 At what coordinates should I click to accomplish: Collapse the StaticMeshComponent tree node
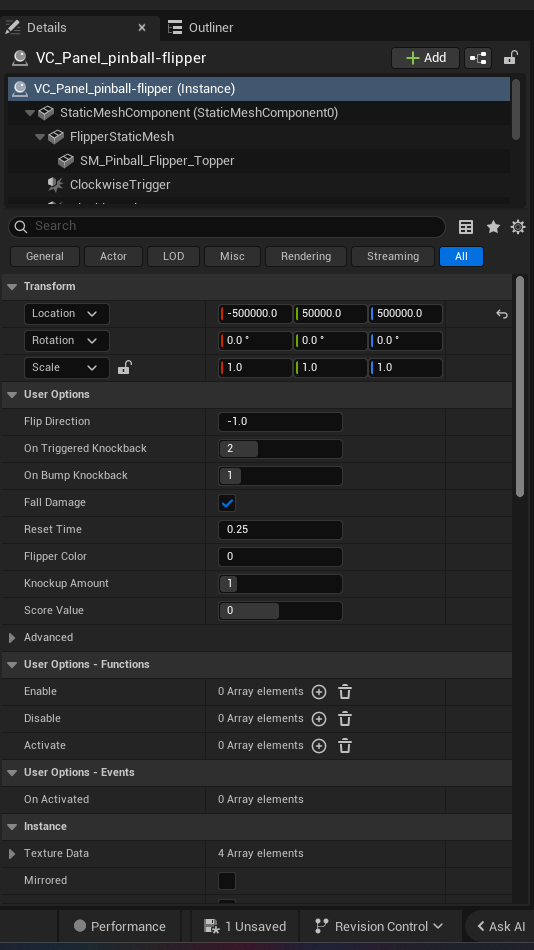[30, 113]
